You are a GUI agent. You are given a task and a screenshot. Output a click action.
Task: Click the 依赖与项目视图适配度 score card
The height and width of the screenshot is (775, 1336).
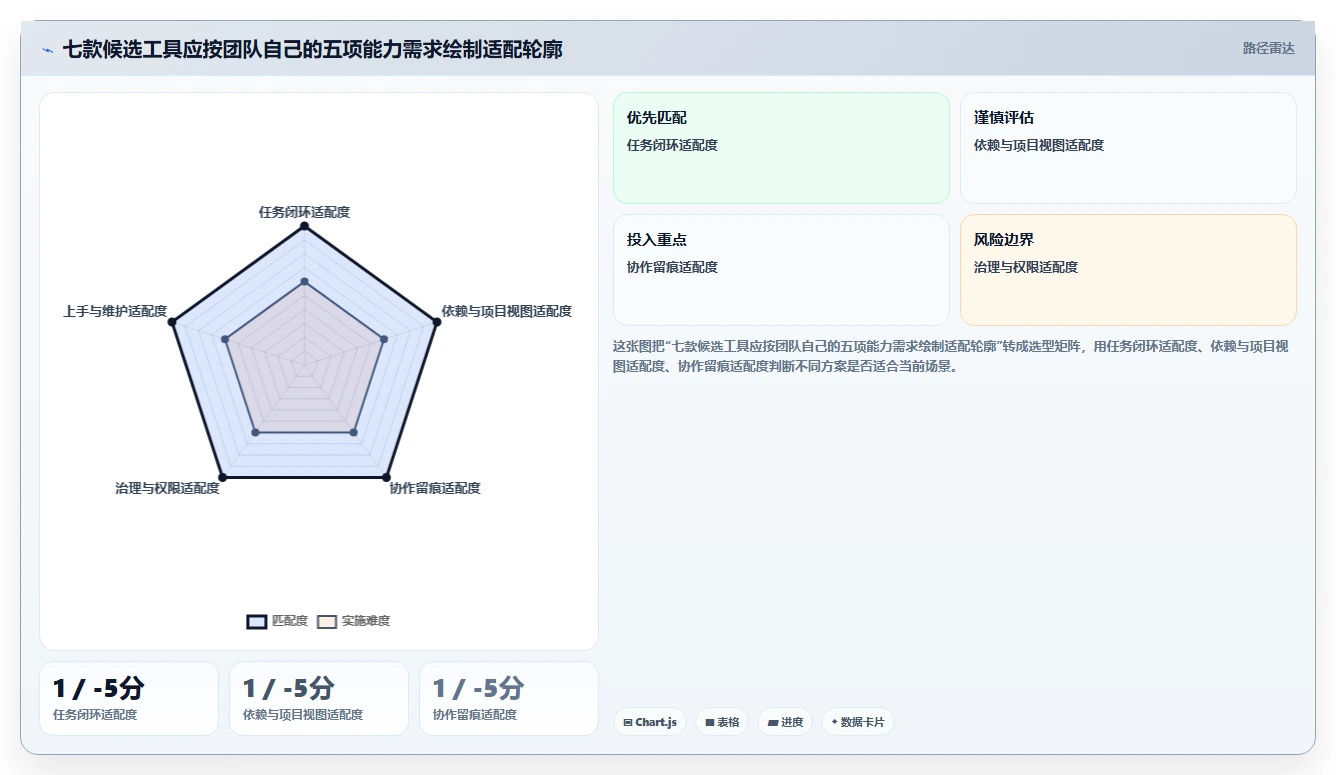319,698
